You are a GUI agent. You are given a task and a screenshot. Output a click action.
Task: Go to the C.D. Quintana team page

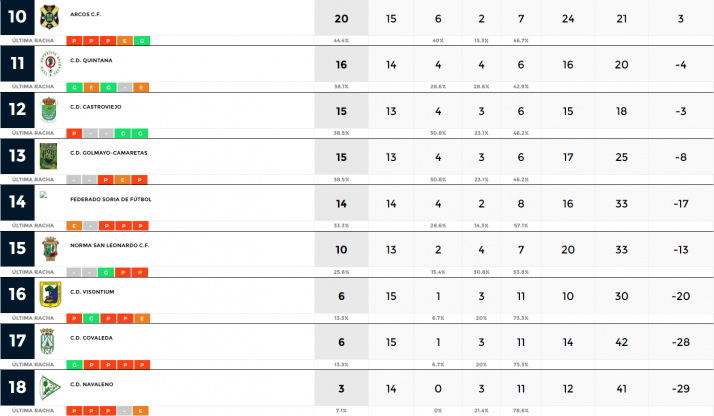[91, 60]
